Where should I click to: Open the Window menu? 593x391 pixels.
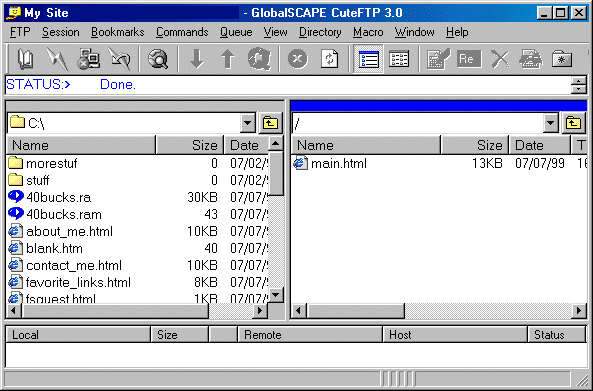click(414, 32)
